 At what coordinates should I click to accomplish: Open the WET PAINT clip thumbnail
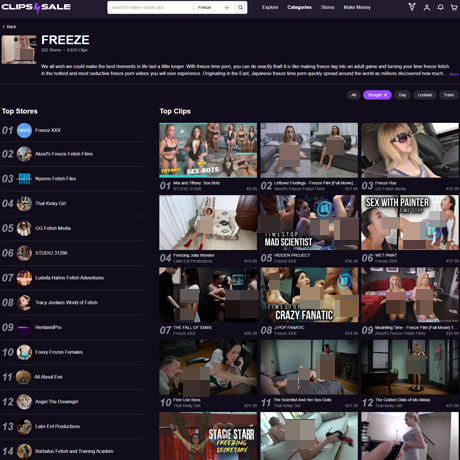tap(410, 223)
